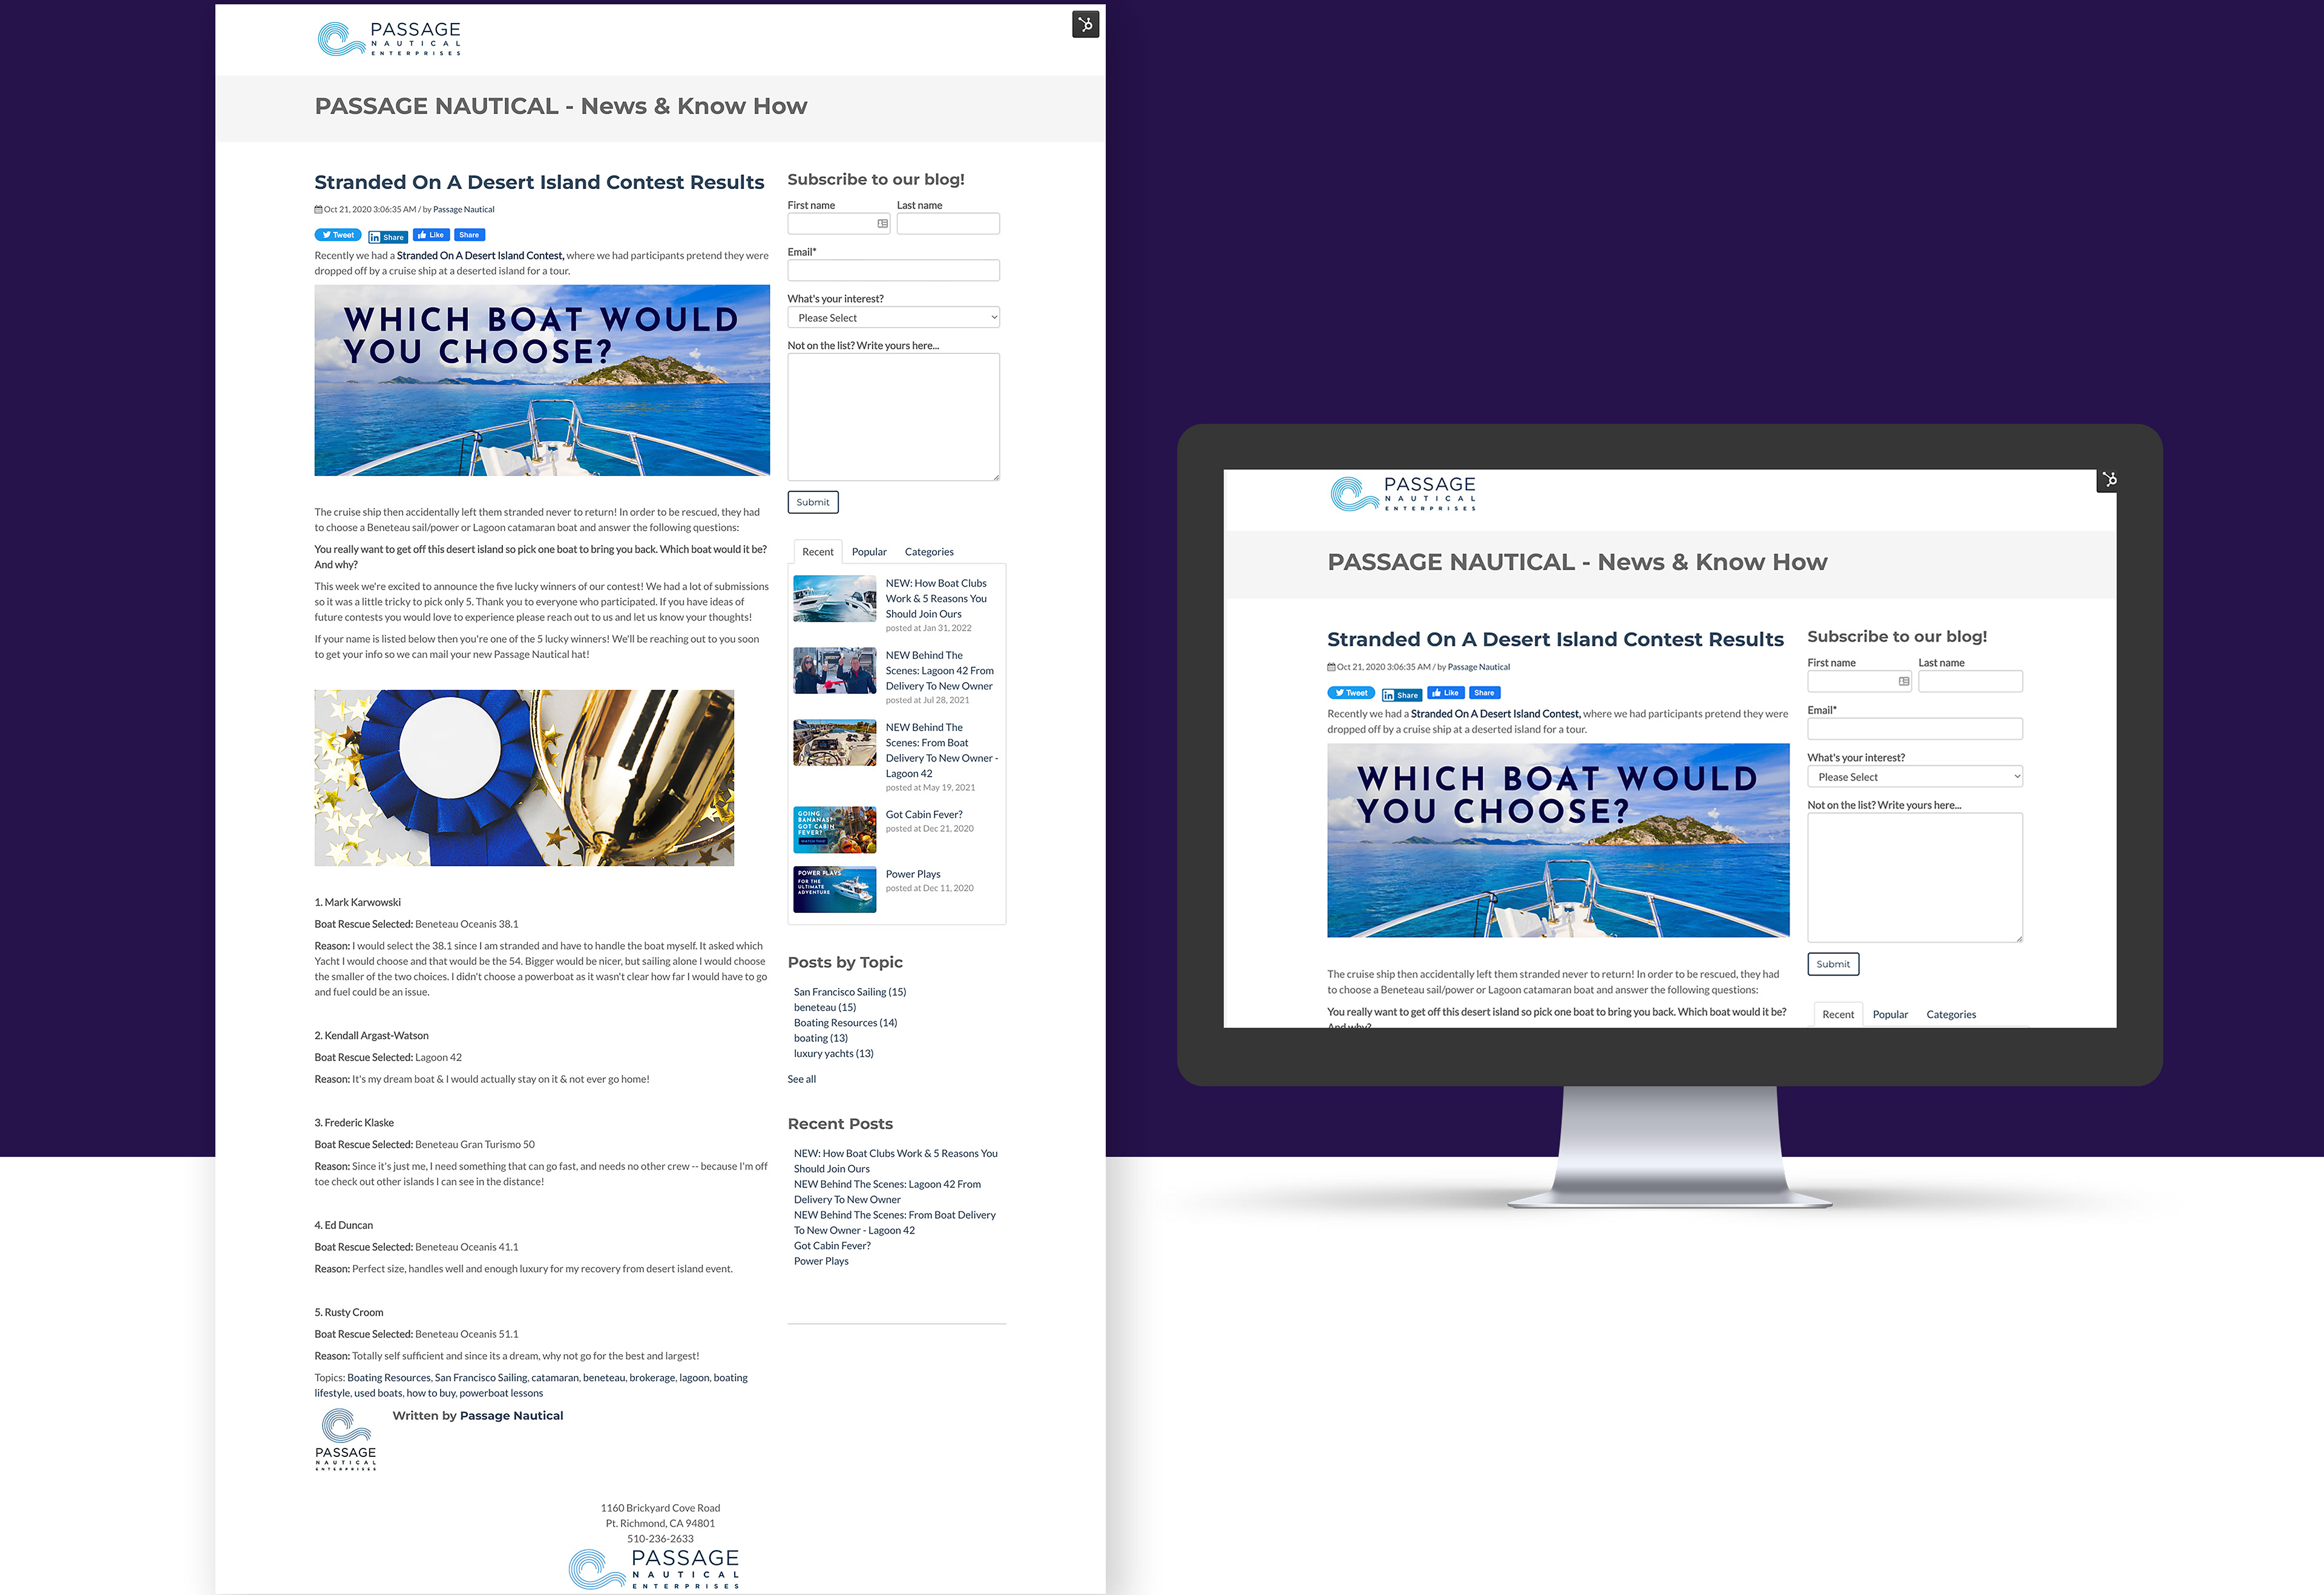Click the 'NEW: How Boat Clubs Work' title in Recent tab
Viewport: 2324px width, 1595px height.
936,599
